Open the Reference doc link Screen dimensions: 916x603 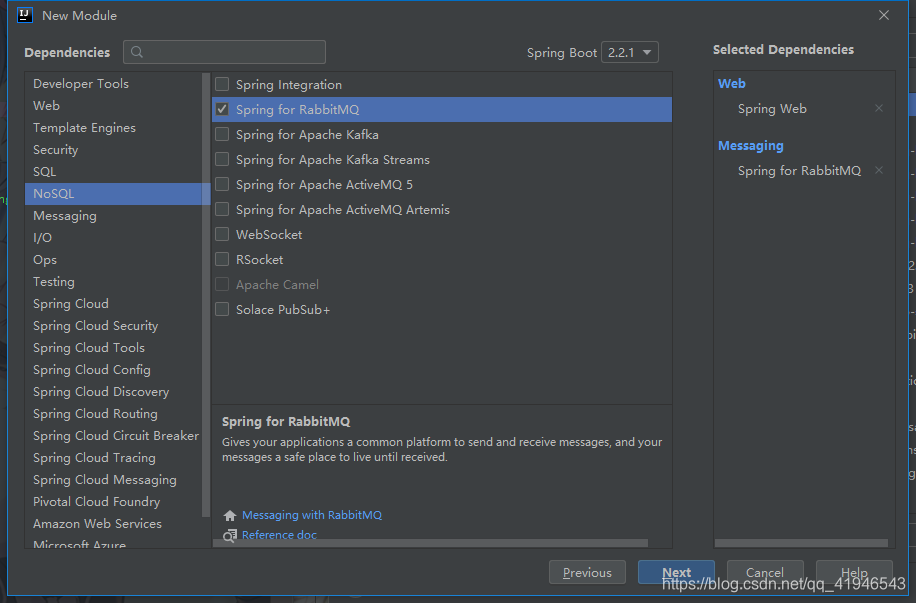(279, 535)
